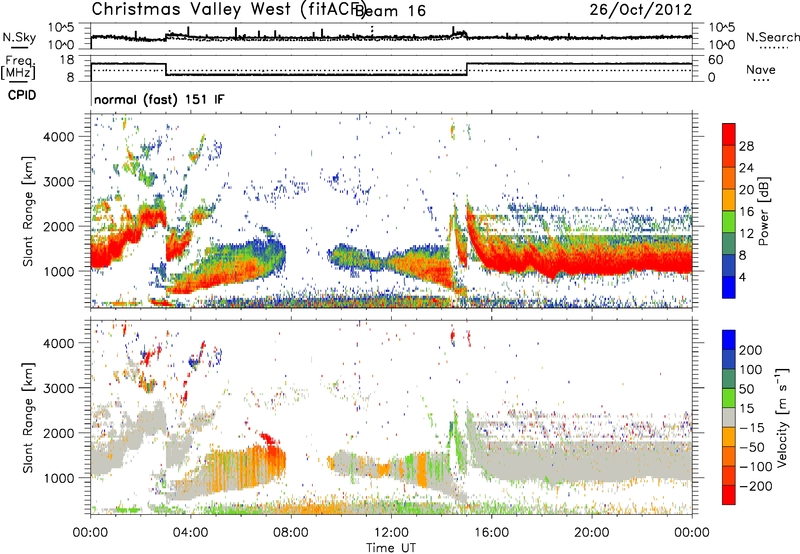Screen dimensions: 800x554
Task: Click the "50" tick on Velocity colorbar
Action: [x=746, y=389]
